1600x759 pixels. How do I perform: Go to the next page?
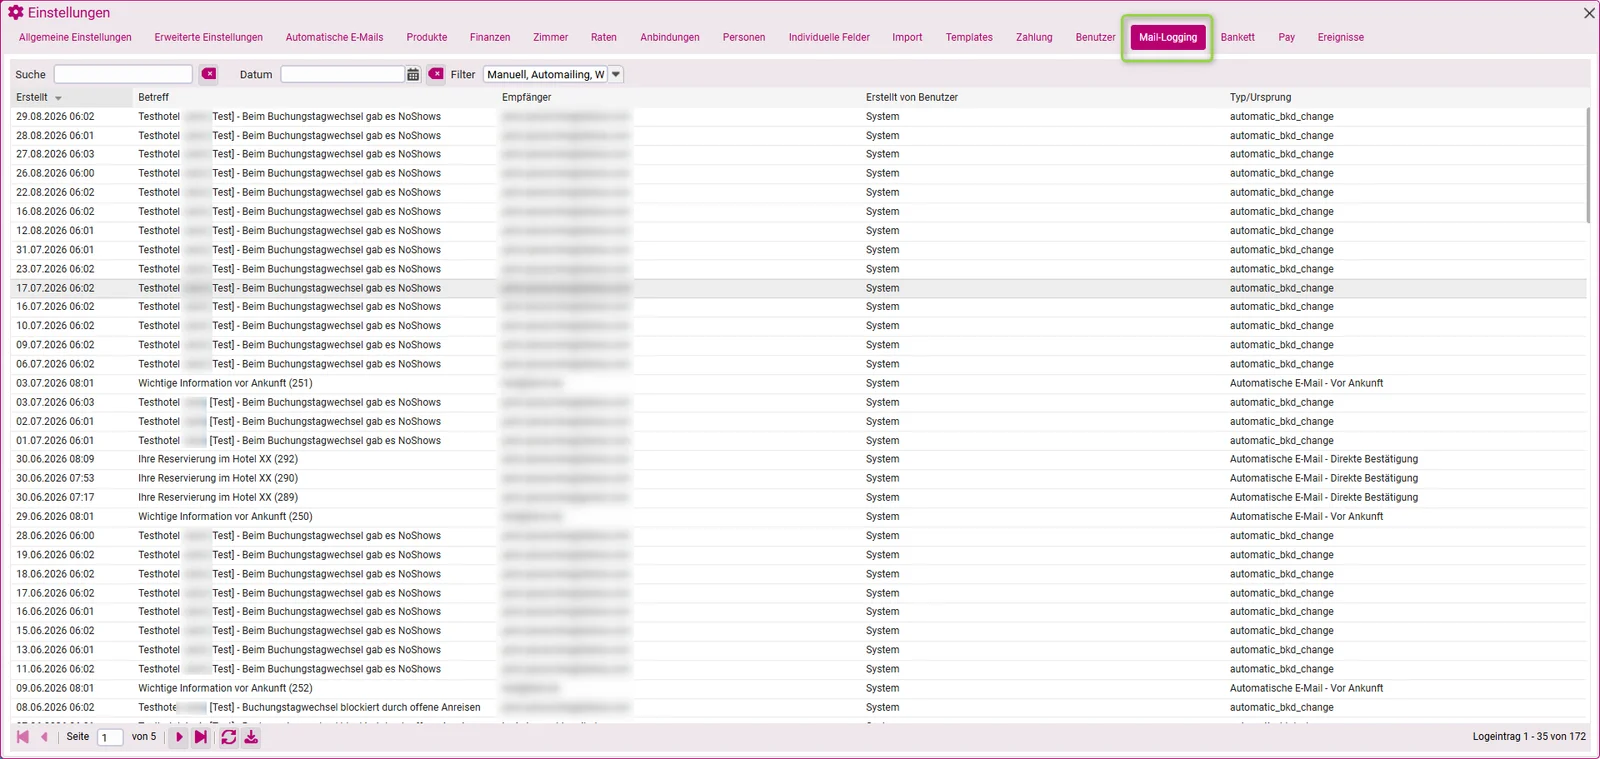[x=179, y=737]
